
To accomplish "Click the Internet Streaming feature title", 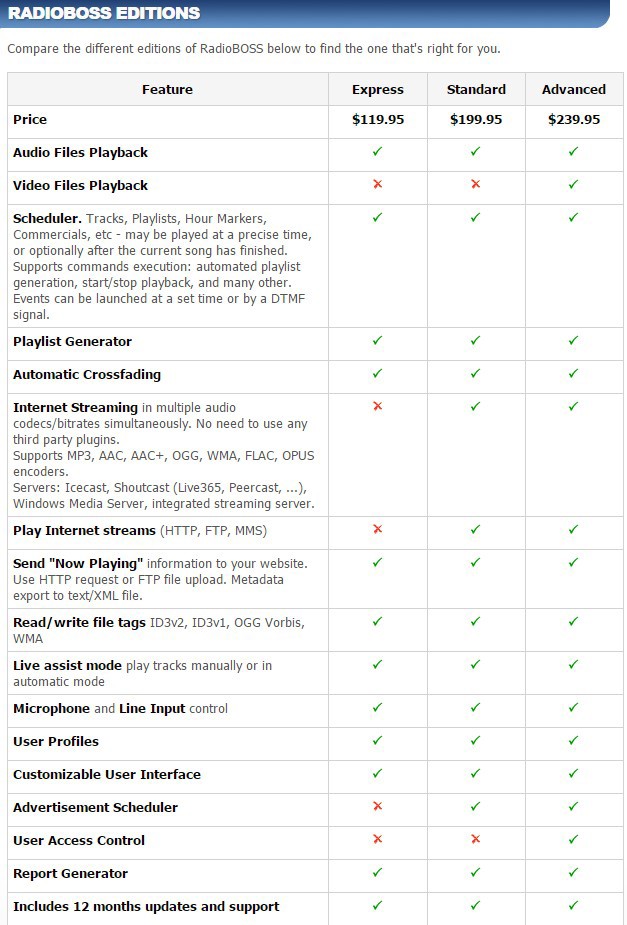I will pyautogui.click(x=75, y=408).
